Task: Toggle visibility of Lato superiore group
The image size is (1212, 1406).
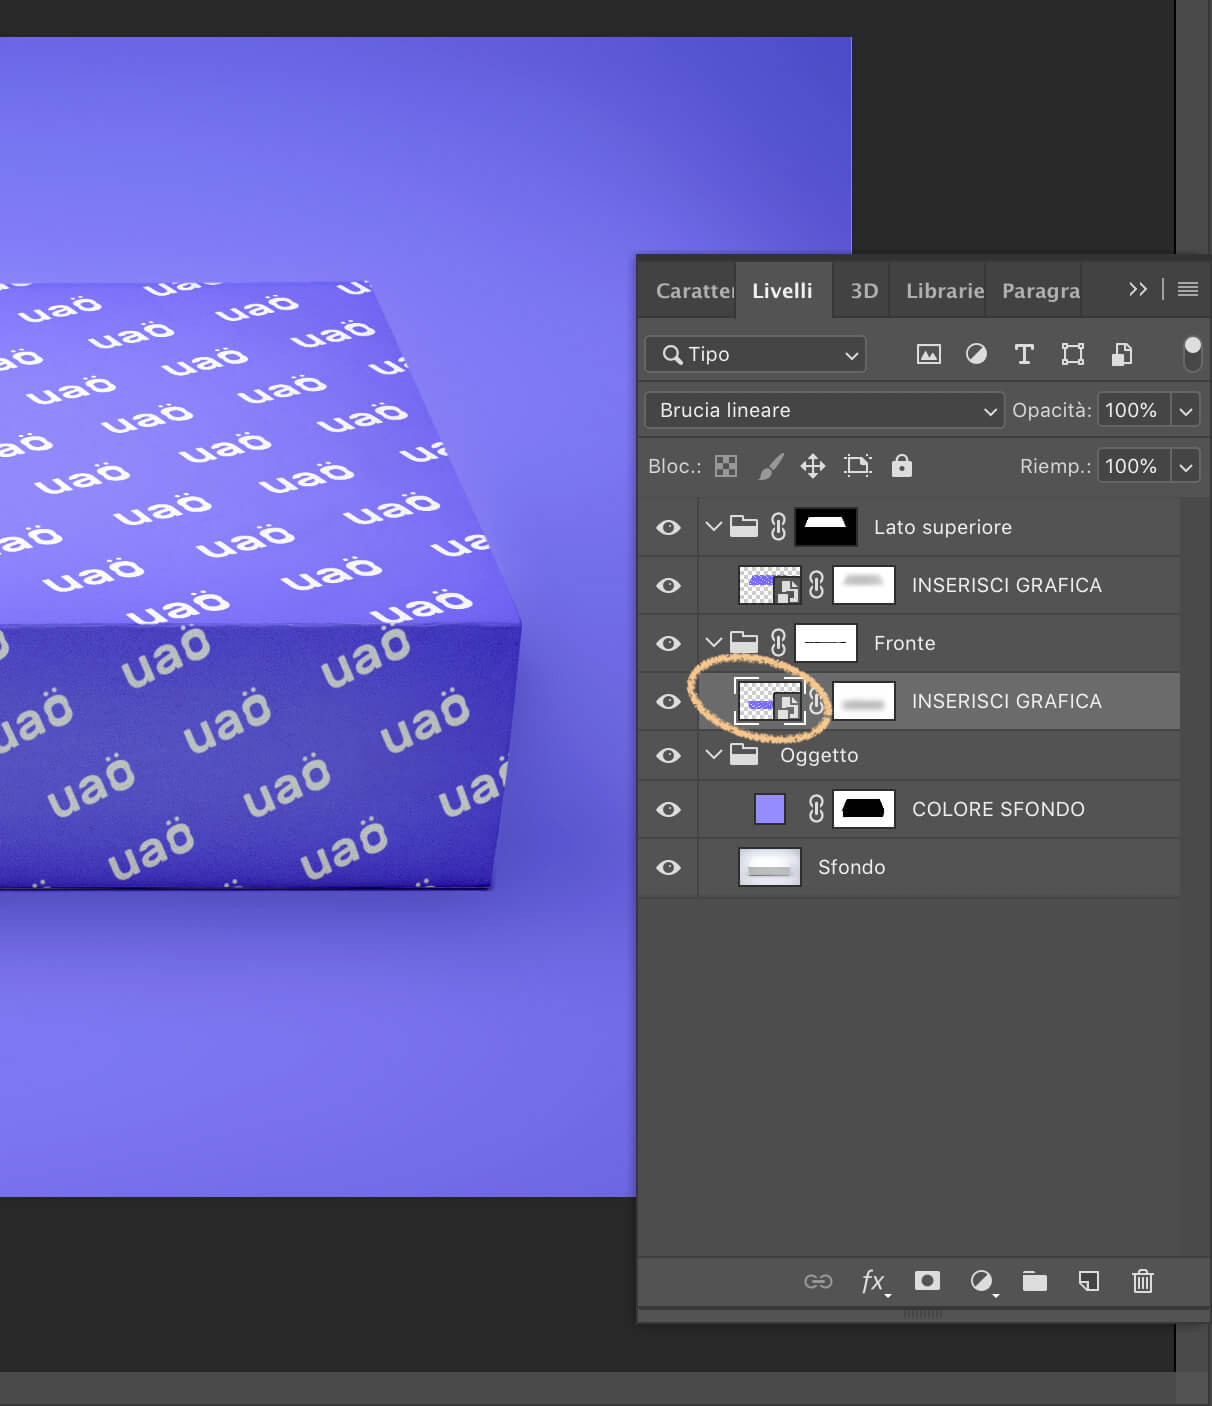Action: pos(668,527)
